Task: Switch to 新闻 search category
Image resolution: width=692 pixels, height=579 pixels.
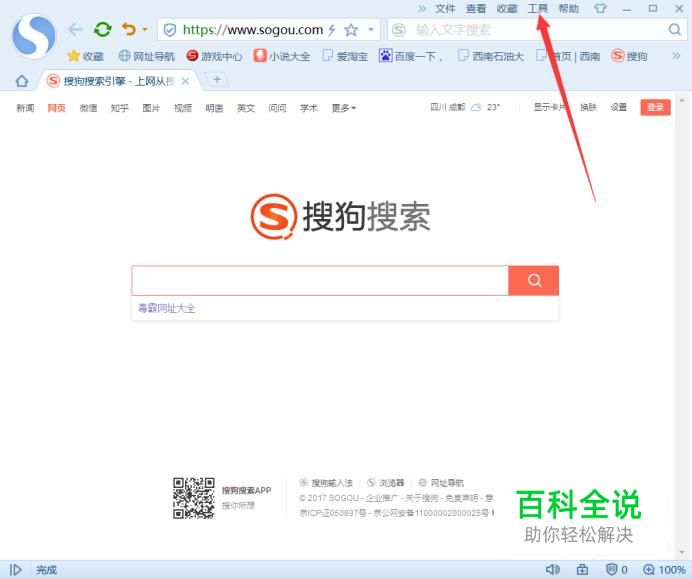Action: (25, 108)
